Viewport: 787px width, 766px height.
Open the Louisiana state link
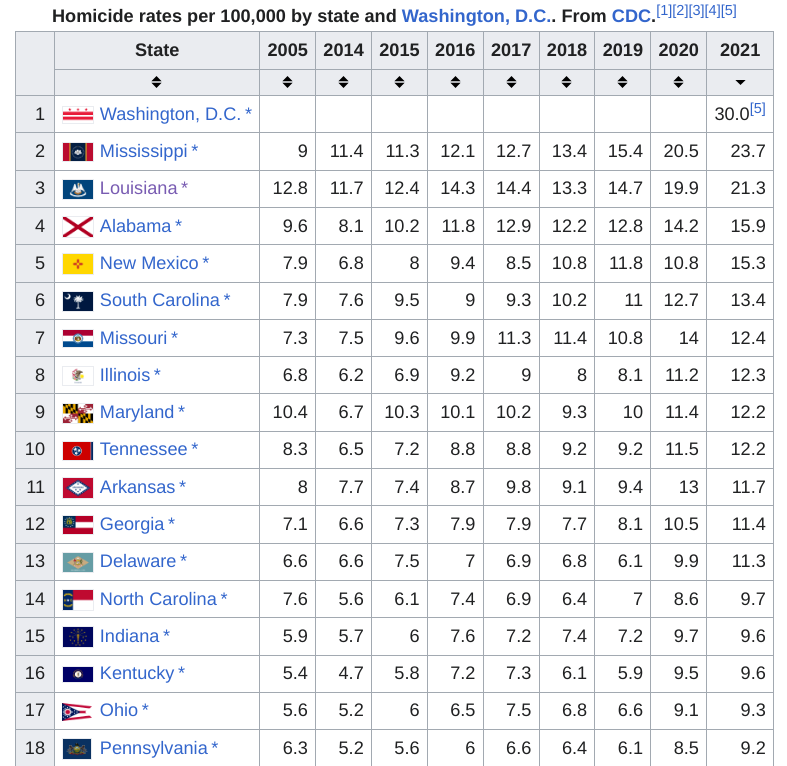pos(139,188)
